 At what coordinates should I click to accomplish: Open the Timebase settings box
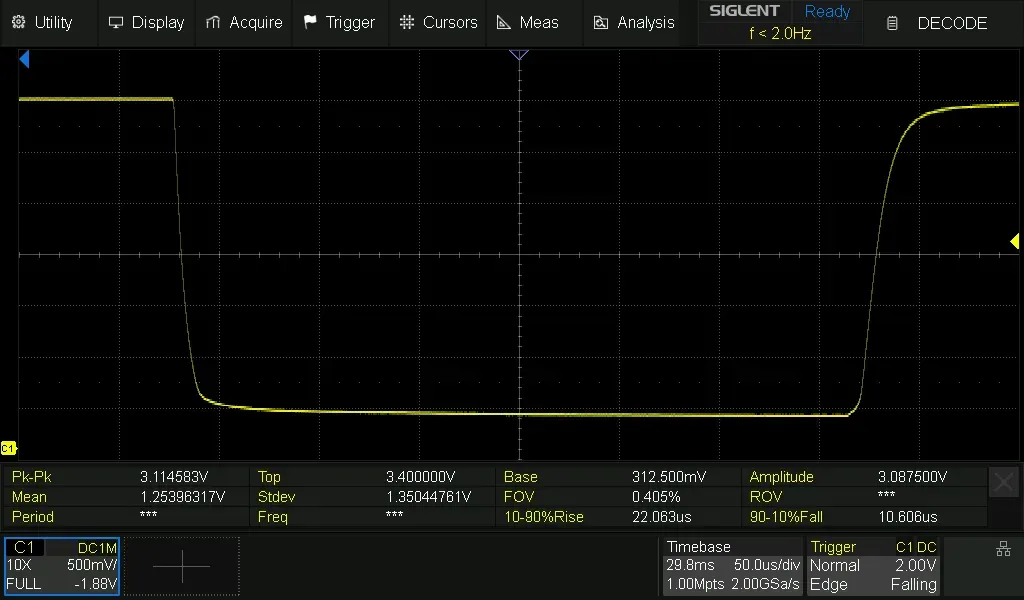tap(733, 566)
